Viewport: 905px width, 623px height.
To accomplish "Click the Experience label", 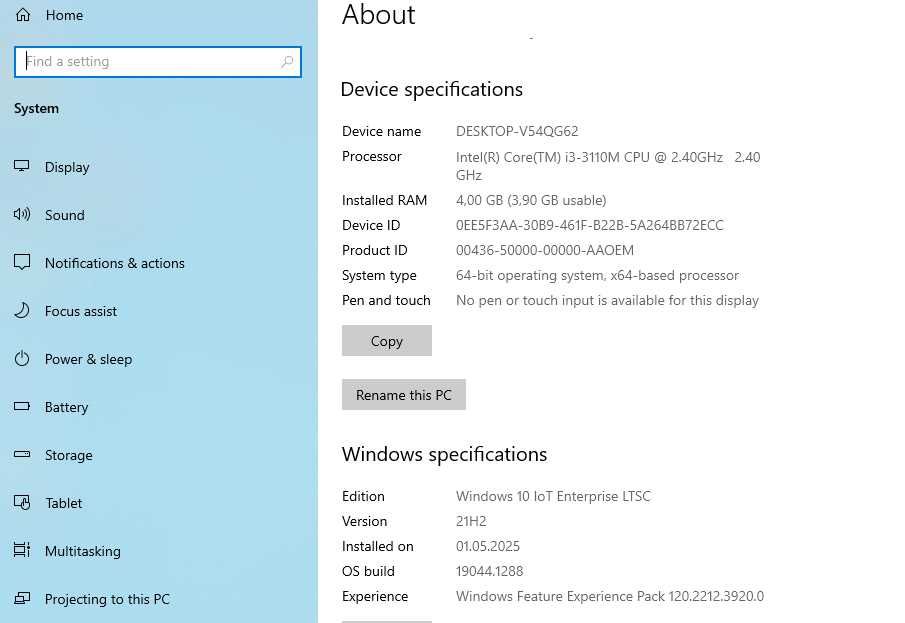I will click(375, 596).
